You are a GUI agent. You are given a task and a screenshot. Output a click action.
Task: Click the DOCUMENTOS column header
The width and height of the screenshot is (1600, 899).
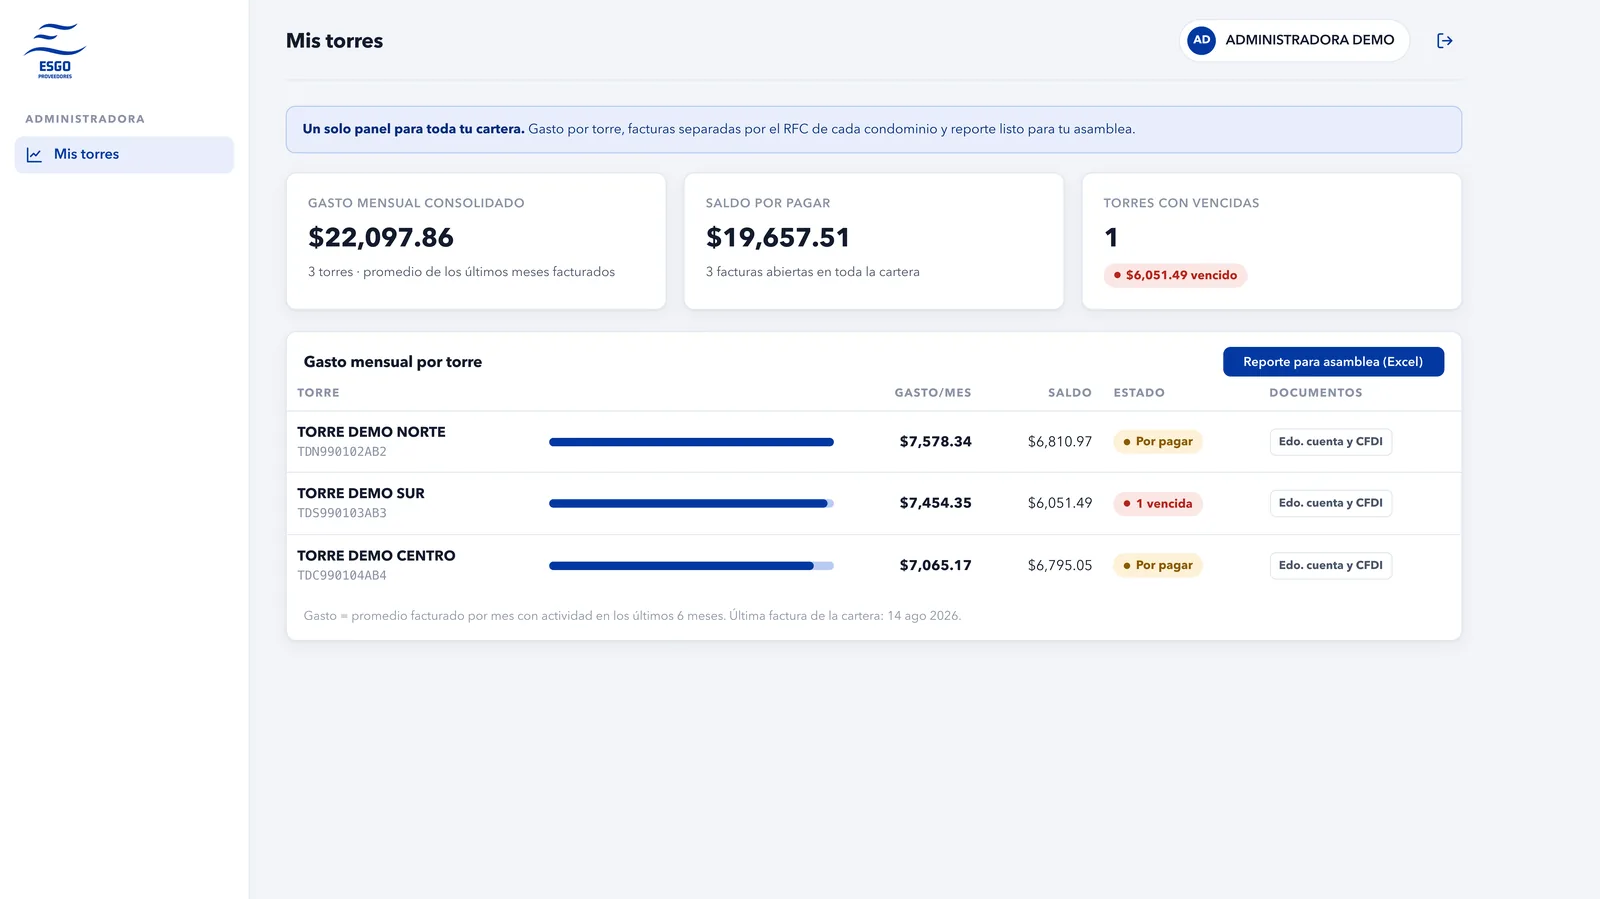point(1316,393)
